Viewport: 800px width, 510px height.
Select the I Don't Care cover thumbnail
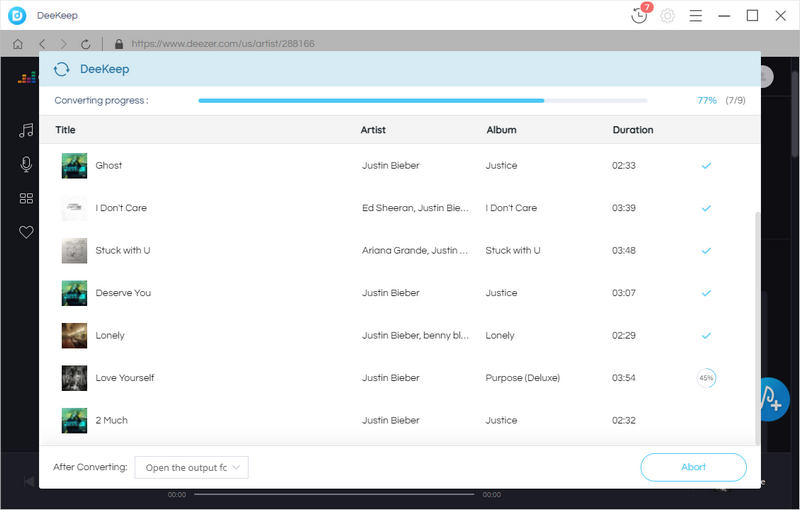74,208
